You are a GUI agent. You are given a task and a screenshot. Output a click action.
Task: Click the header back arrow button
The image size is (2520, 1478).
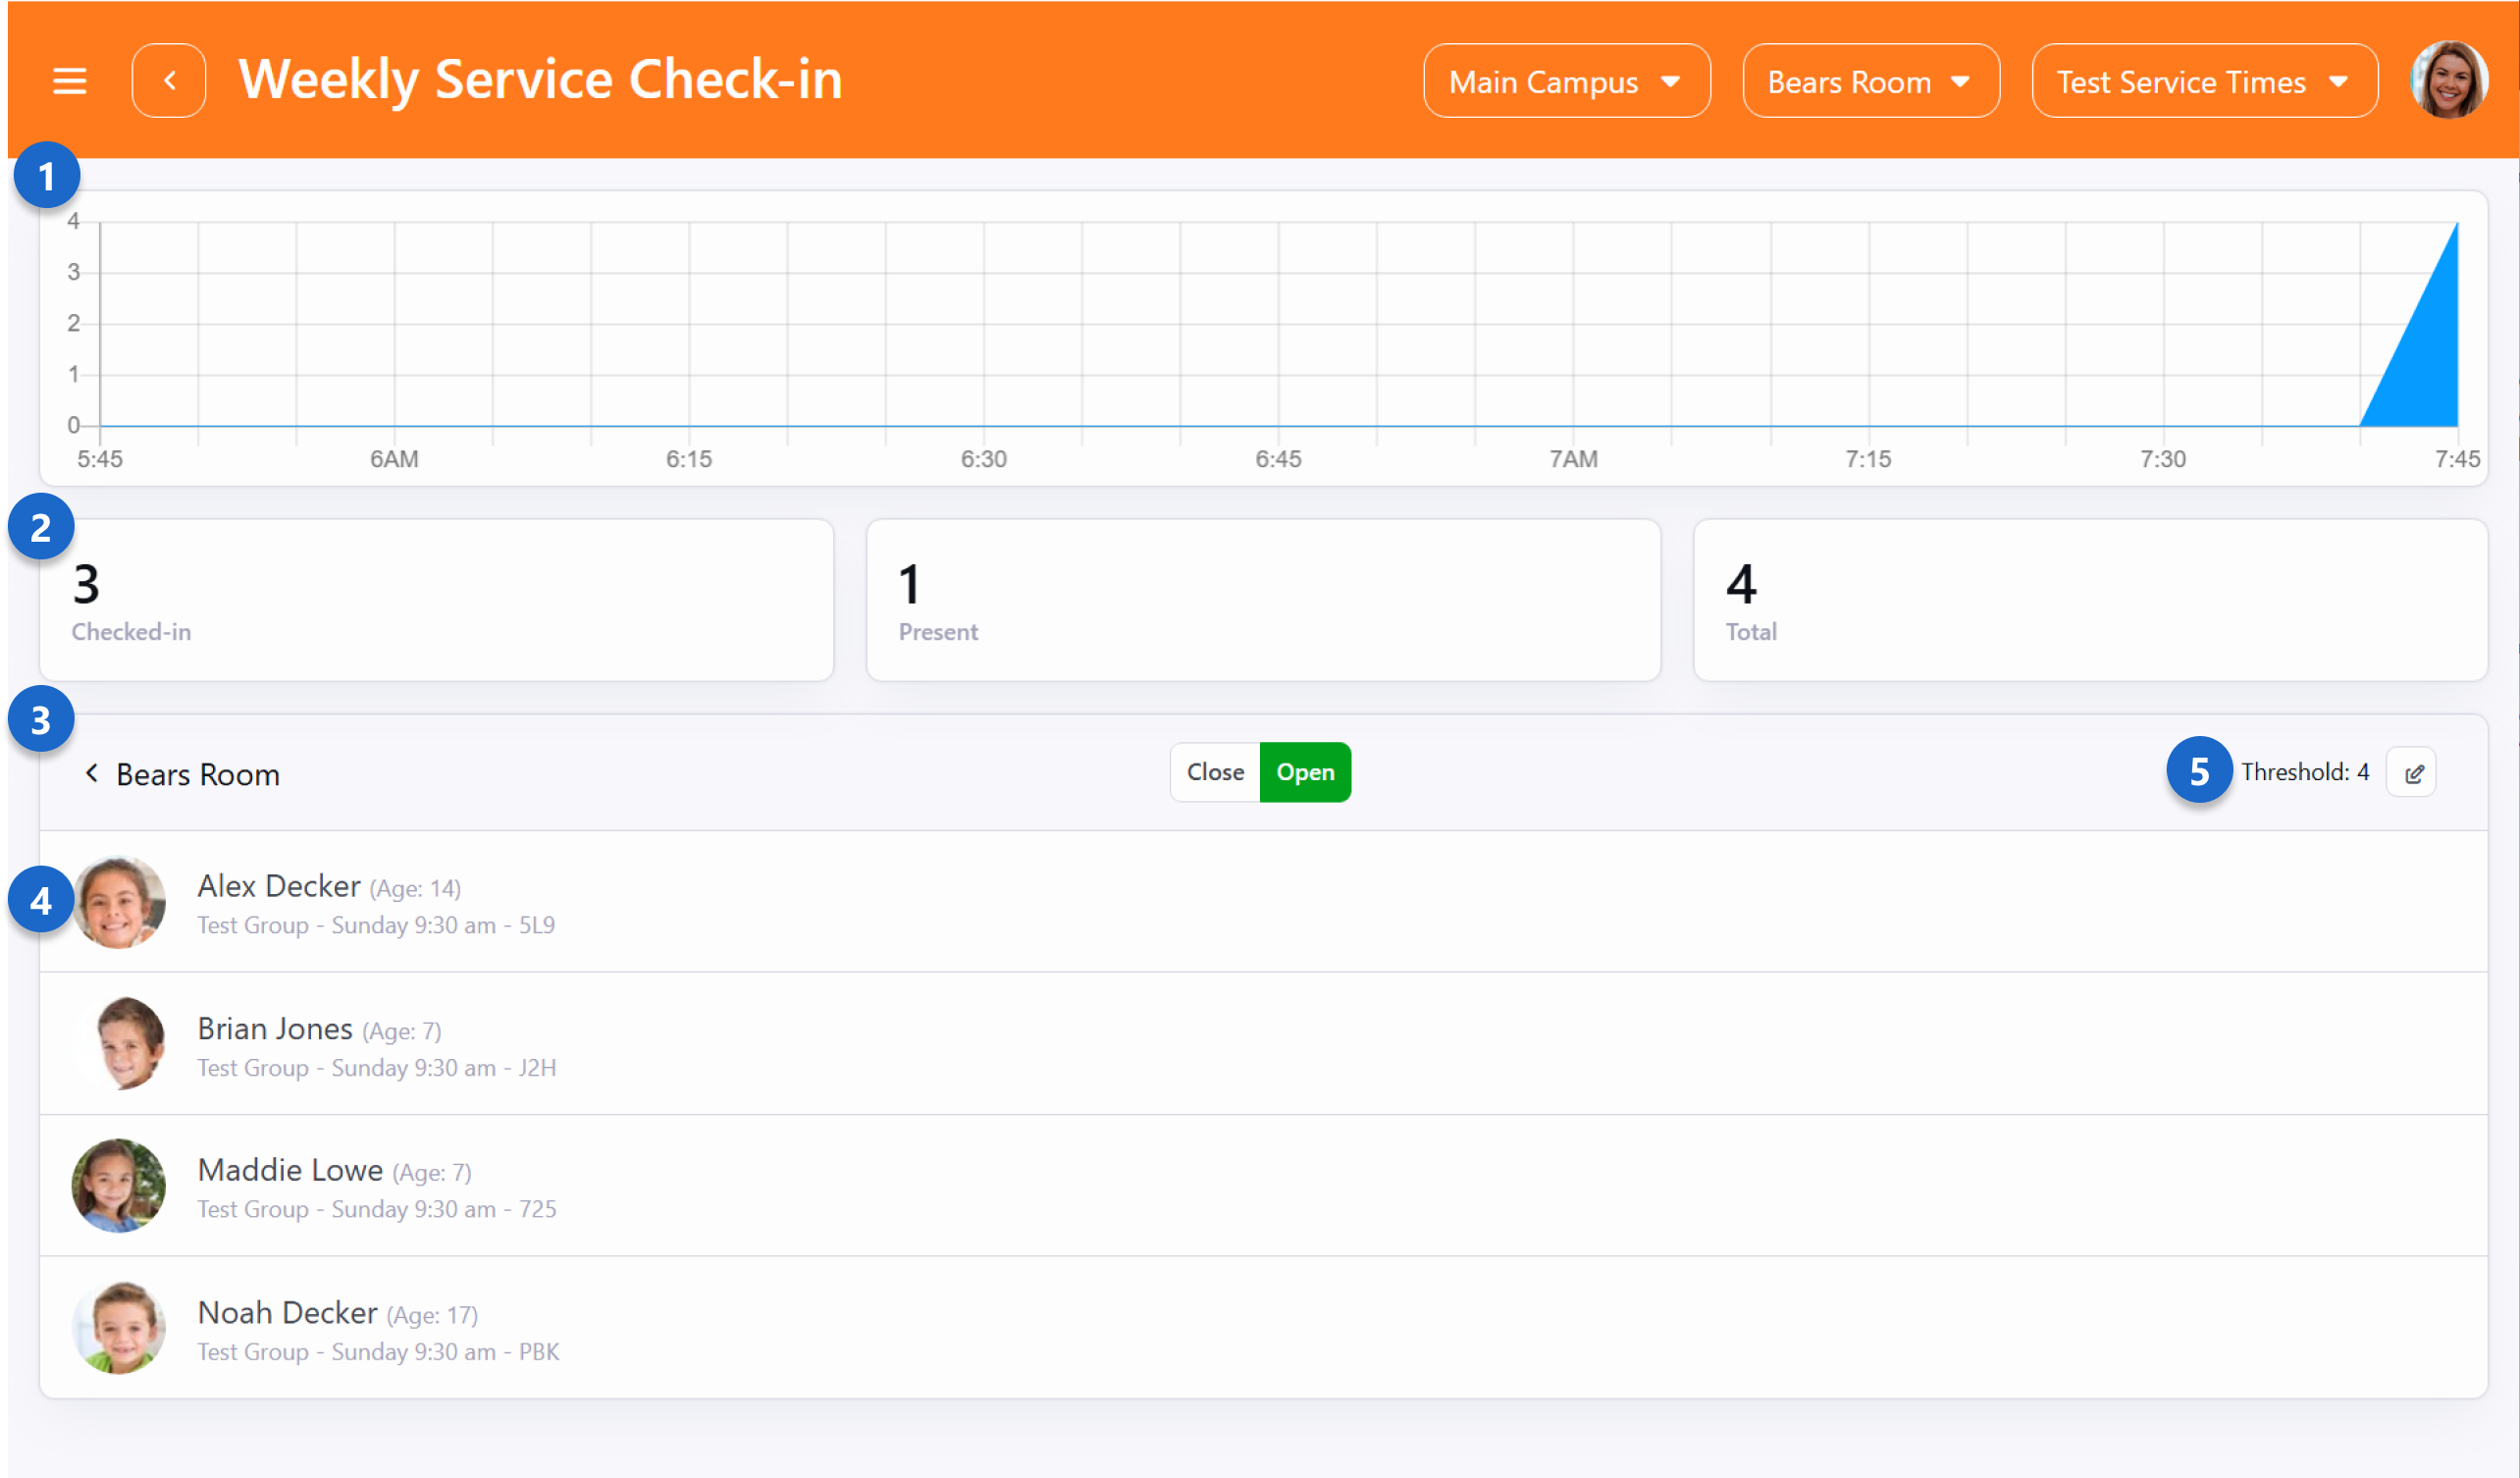click(x=169, y=81)
